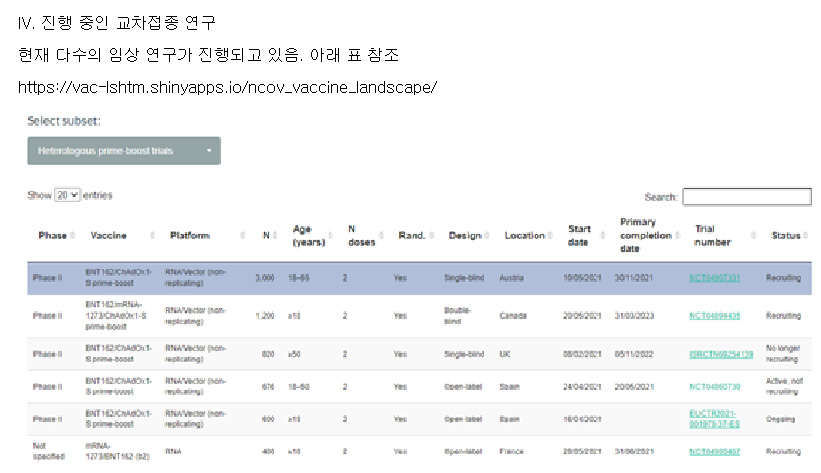The height and width of the screenshot is (473, 821).
Task: Open the Show 20 entries dropdown
Action: point(68,196)
